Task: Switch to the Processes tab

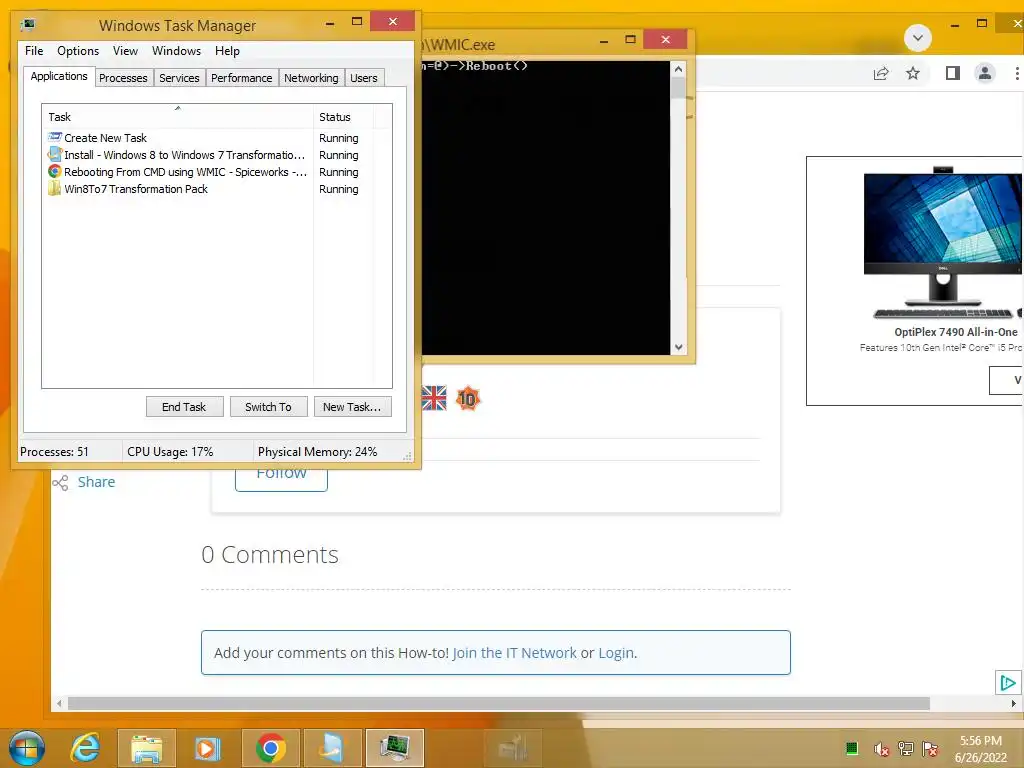Action: (123, 78)
